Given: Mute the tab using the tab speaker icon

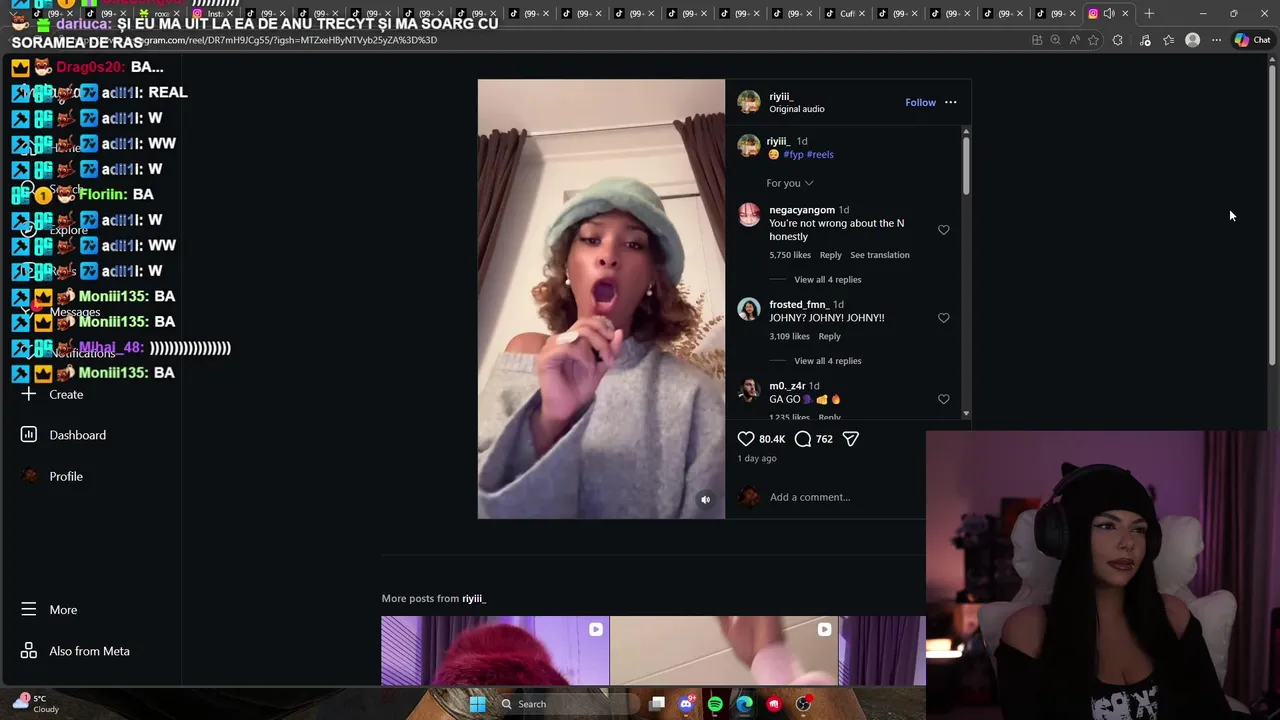Looking at the screenshot, I should coord(1109,13).
